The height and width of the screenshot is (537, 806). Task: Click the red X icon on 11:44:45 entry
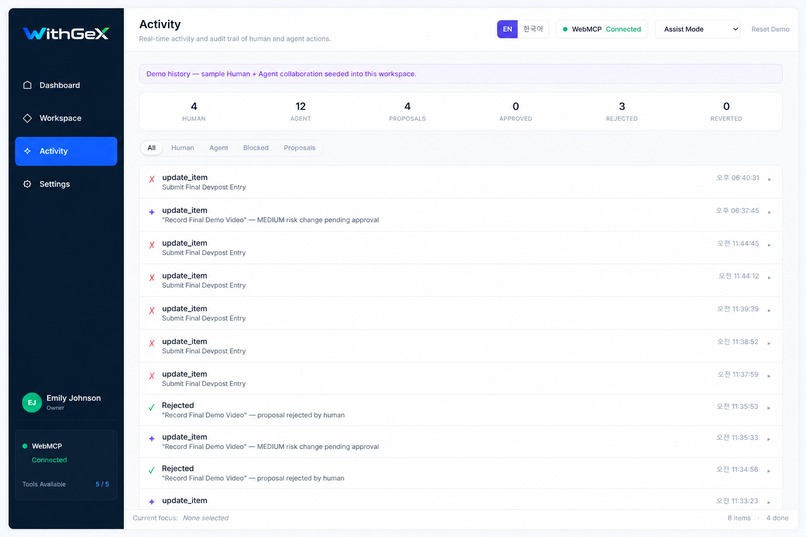pos(152,245)
